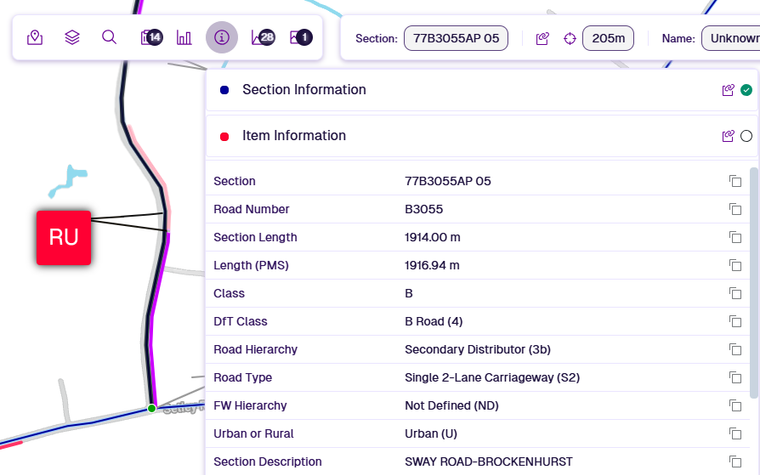Click the Name field showing Unknown
Image resolution: width=760 pixels, height=475 pixels.
[731, 38]
